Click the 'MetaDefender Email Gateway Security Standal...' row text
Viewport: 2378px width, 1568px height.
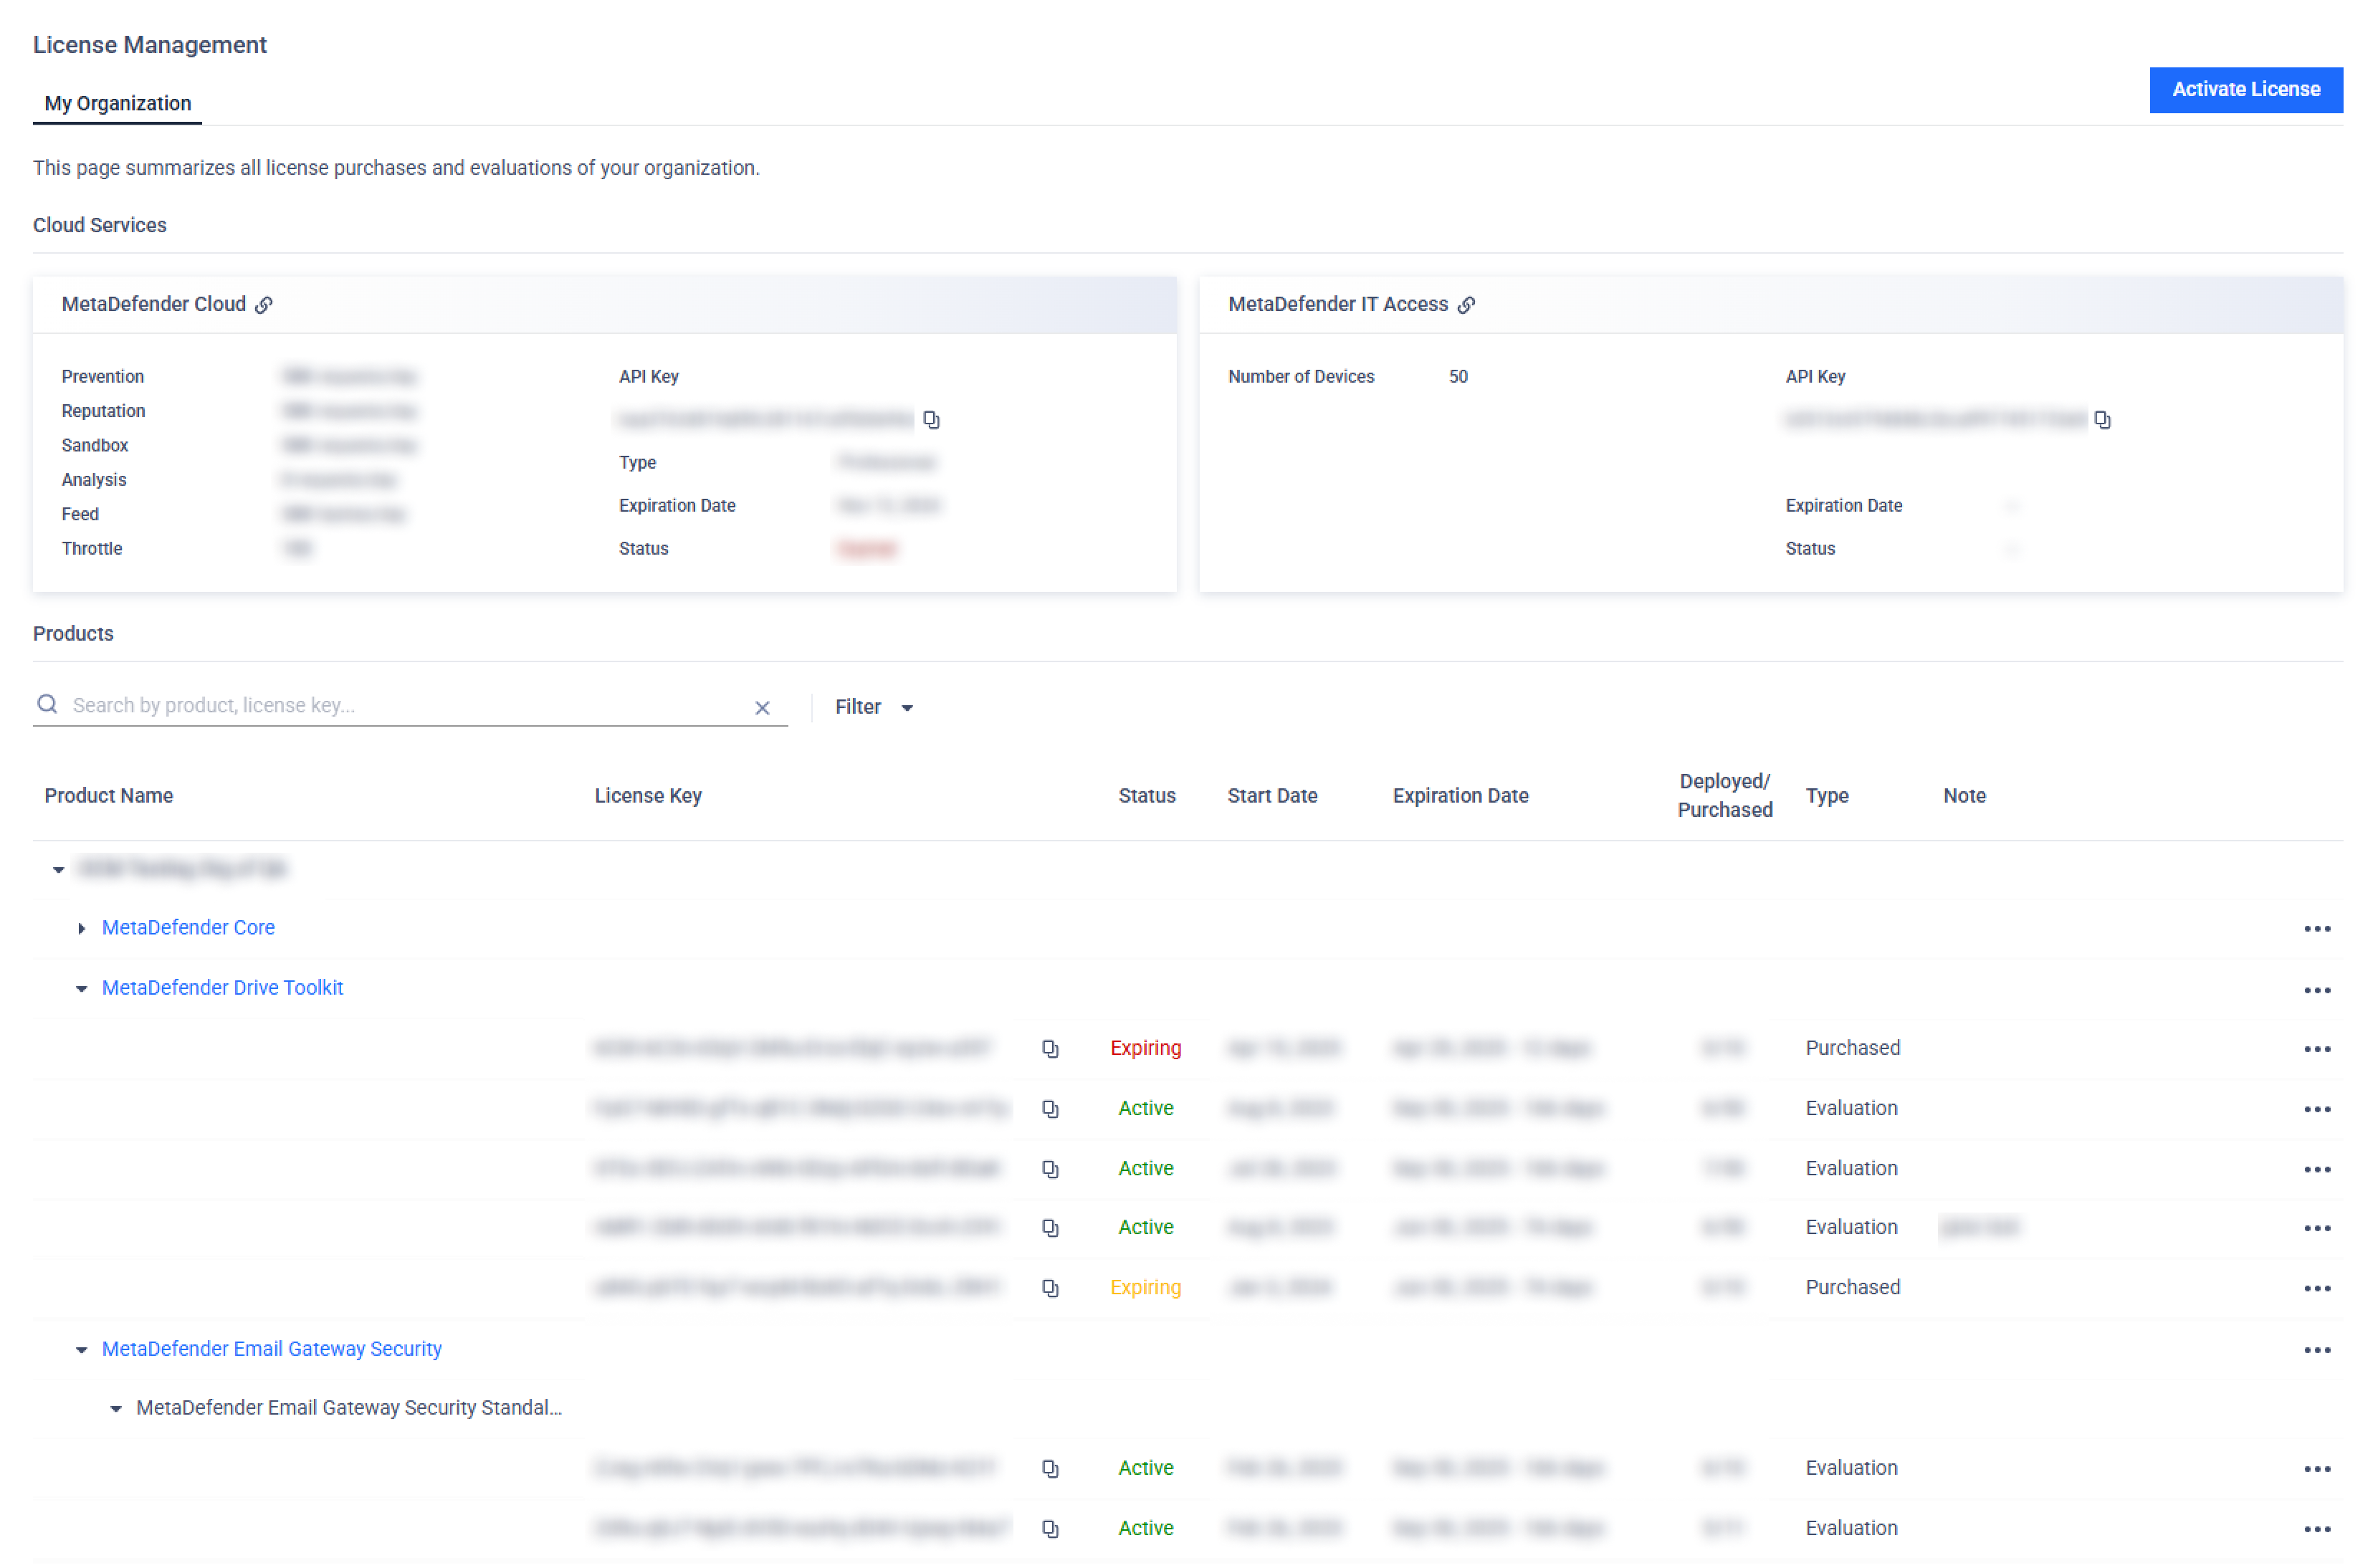[x=349, y=1407]
